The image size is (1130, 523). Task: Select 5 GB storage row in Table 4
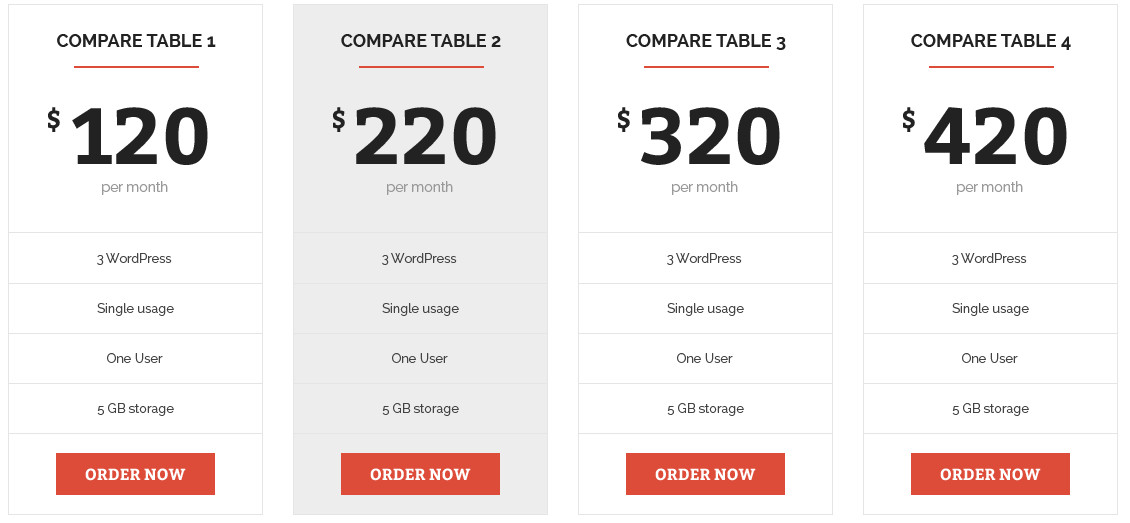990,408
